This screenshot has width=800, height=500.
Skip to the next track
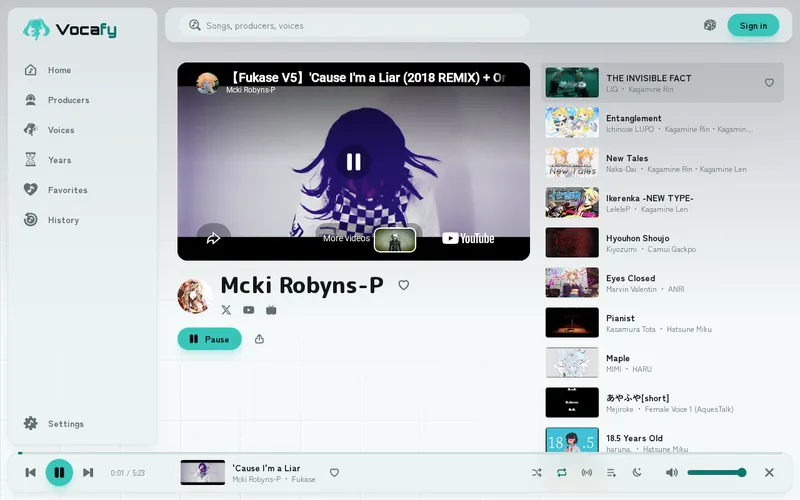coord(88,472)
